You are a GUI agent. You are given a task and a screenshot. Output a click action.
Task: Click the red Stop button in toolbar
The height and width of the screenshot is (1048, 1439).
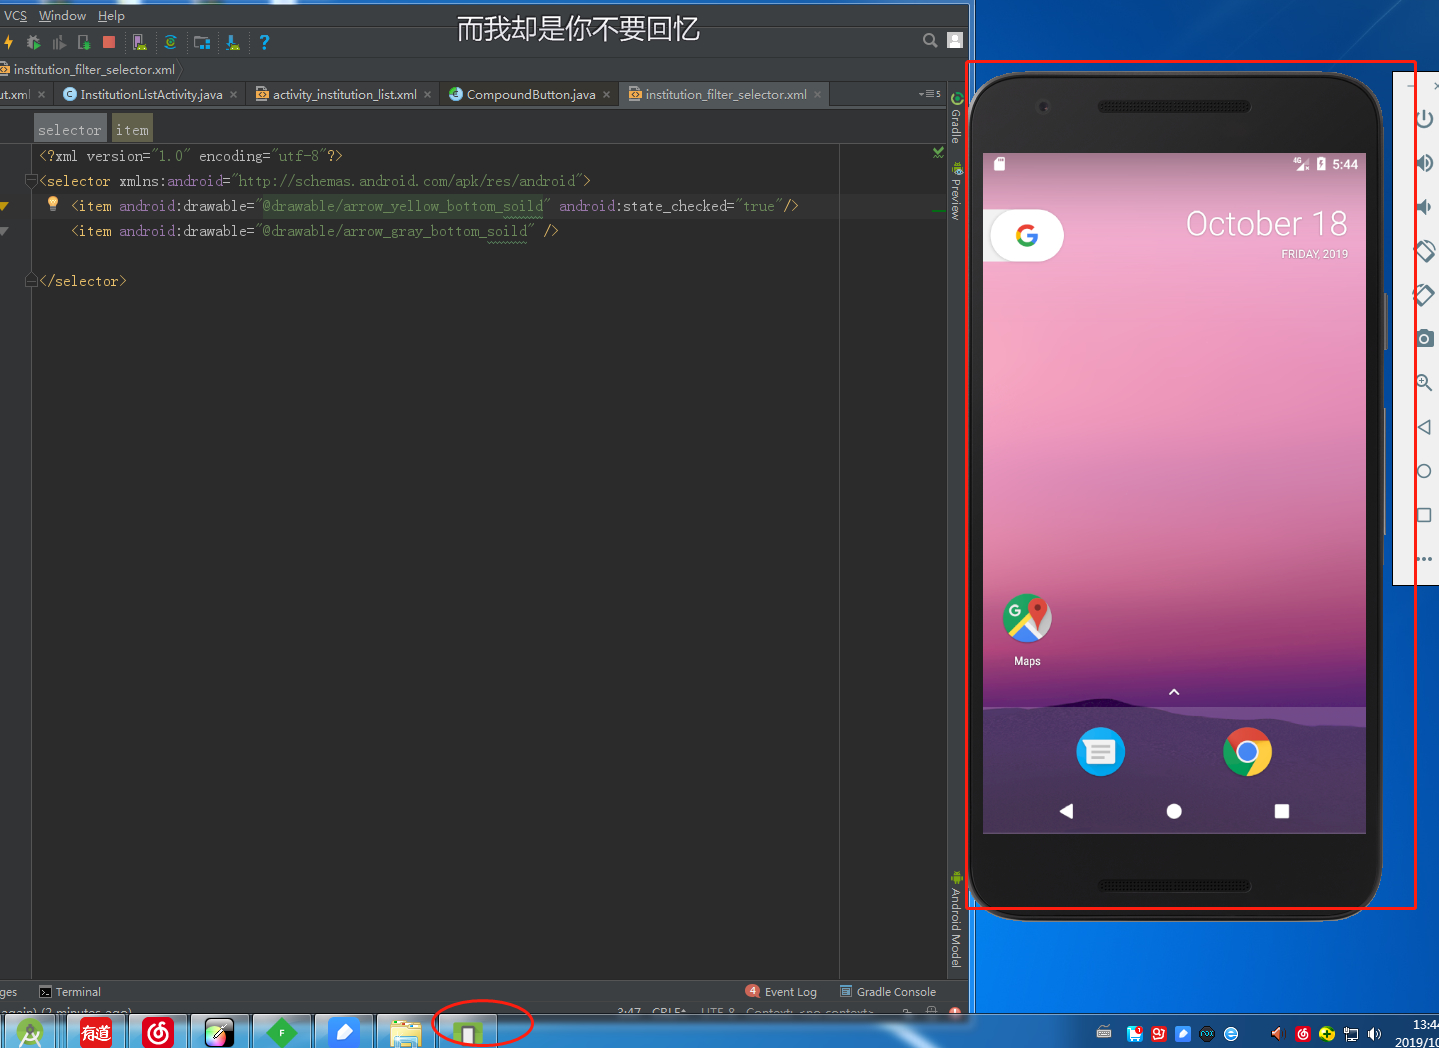[x=109, y=42]
